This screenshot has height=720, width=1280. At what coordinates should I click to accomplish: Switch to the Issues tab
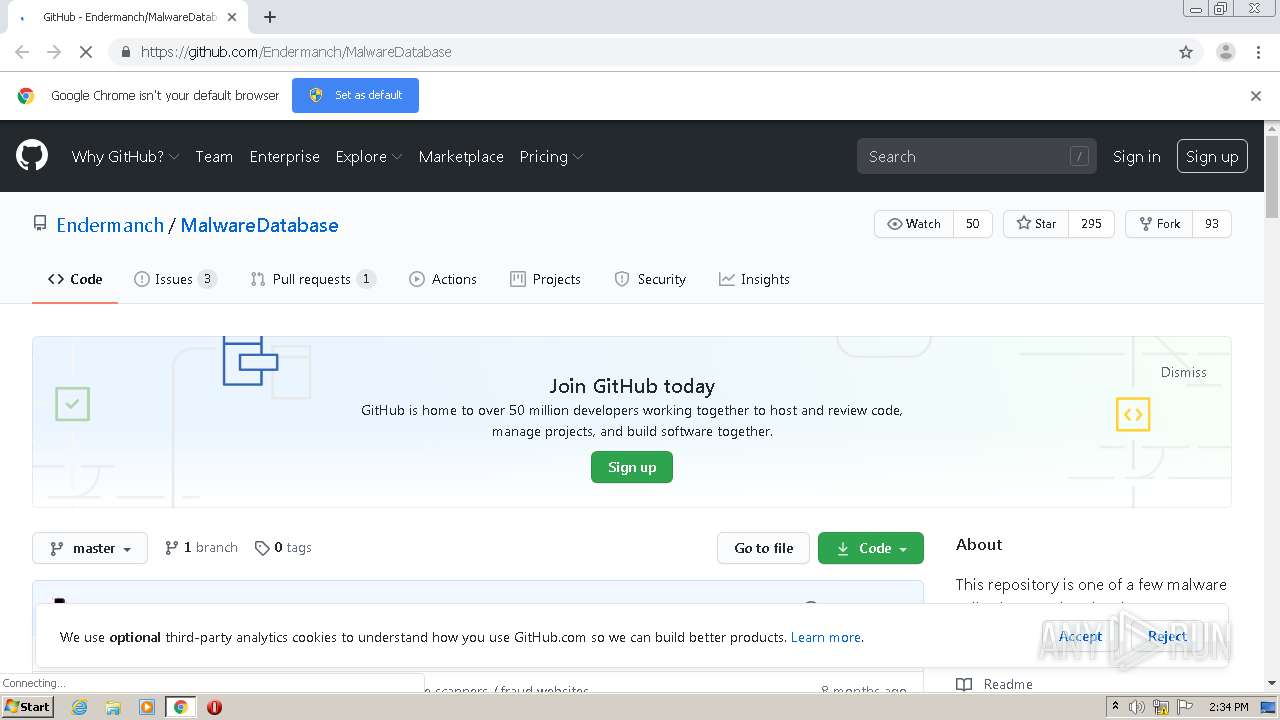174,279
